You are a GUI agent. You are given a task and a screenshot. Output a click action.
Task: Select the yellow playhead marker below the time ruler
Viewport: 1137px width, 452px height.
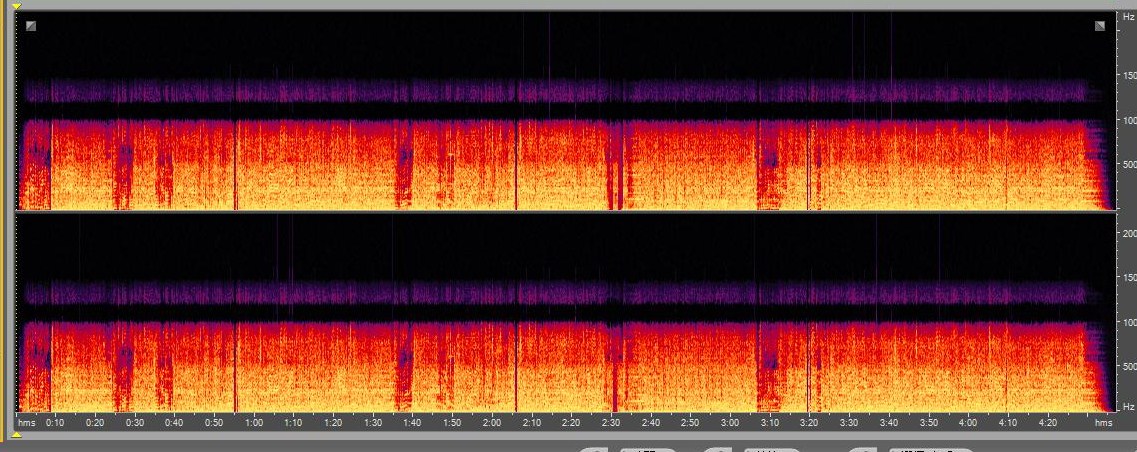pos(16,435)
